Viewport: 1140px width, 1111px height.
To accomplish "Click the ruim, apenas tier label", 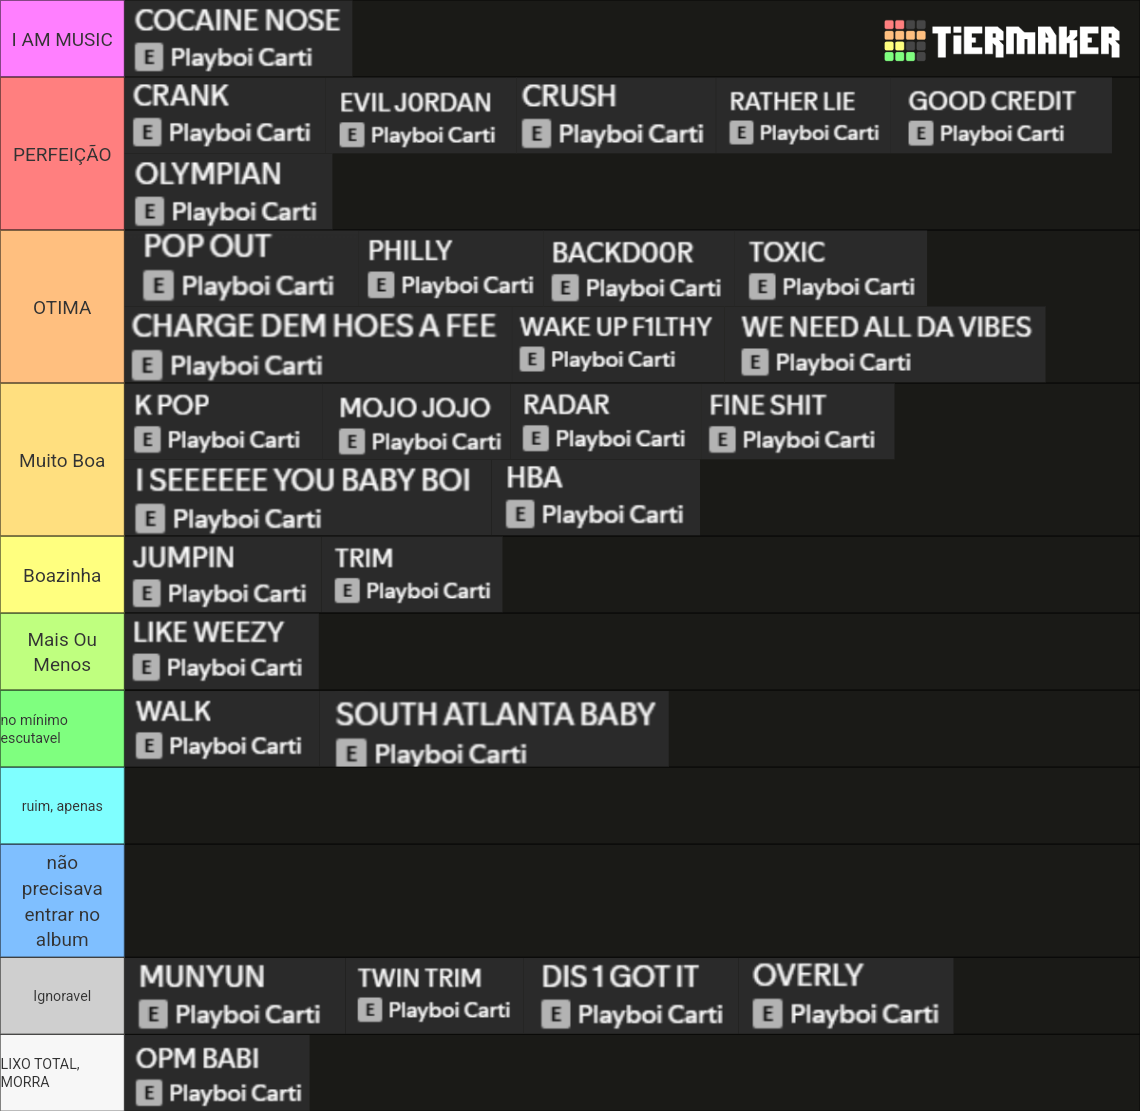I will 62,806.
